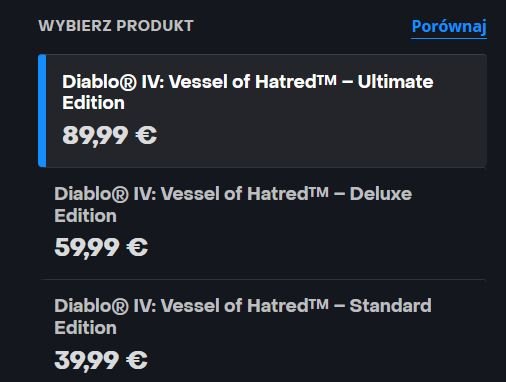506x382 pixels.
Task: Click the euro symbol of Deluxe price
Action: pyautogui.click(x=137, y=247)
